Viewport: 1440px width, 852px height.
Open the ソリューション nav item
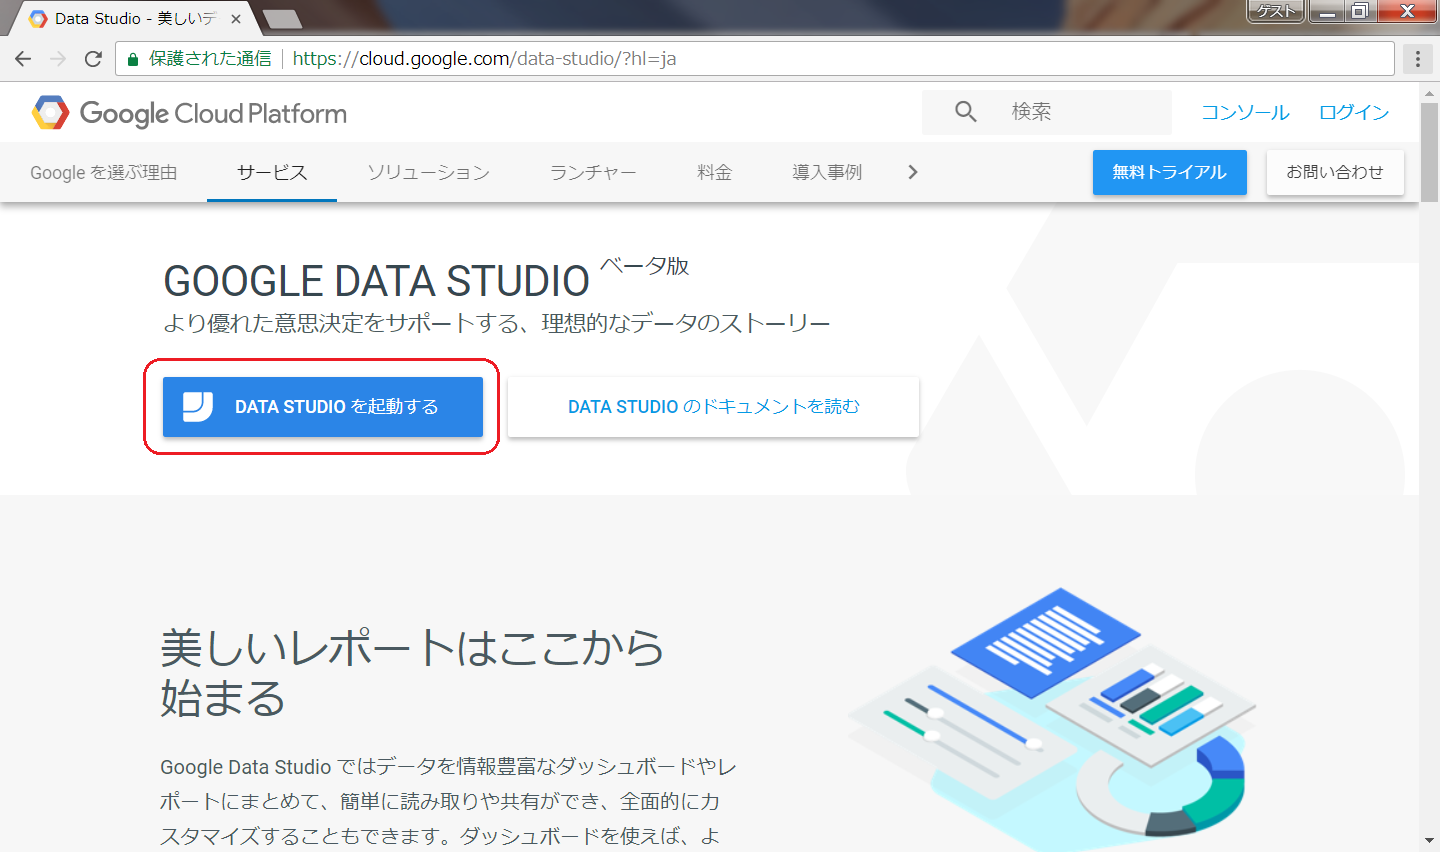428,172
